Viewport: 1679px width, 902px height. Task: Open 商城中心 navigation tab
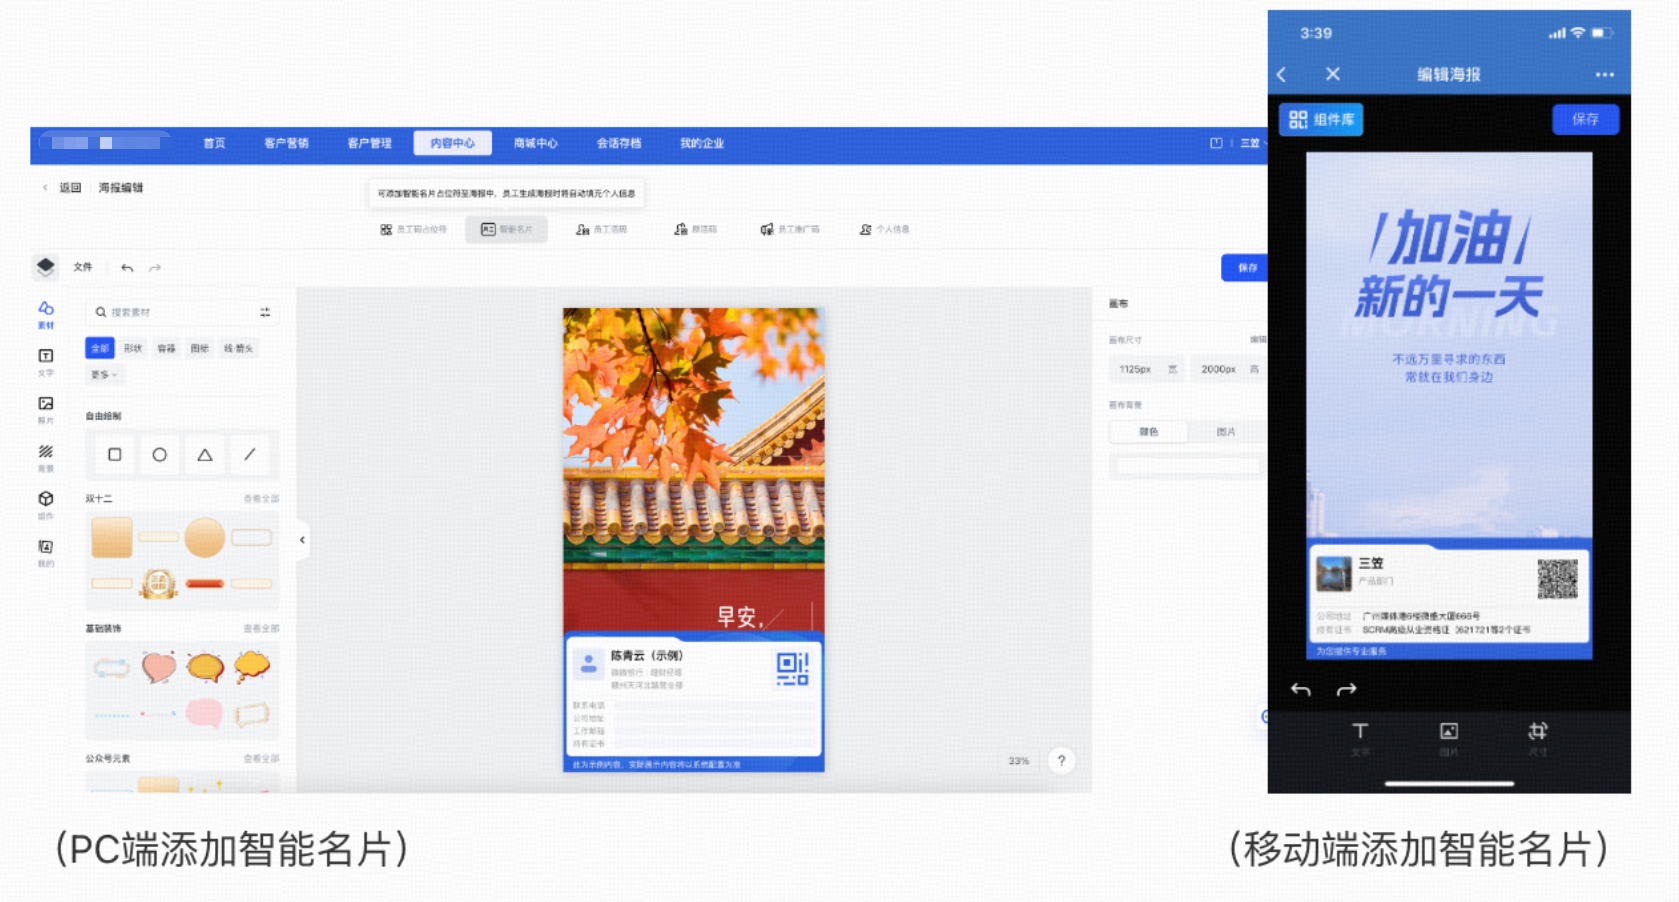[535, 143]
